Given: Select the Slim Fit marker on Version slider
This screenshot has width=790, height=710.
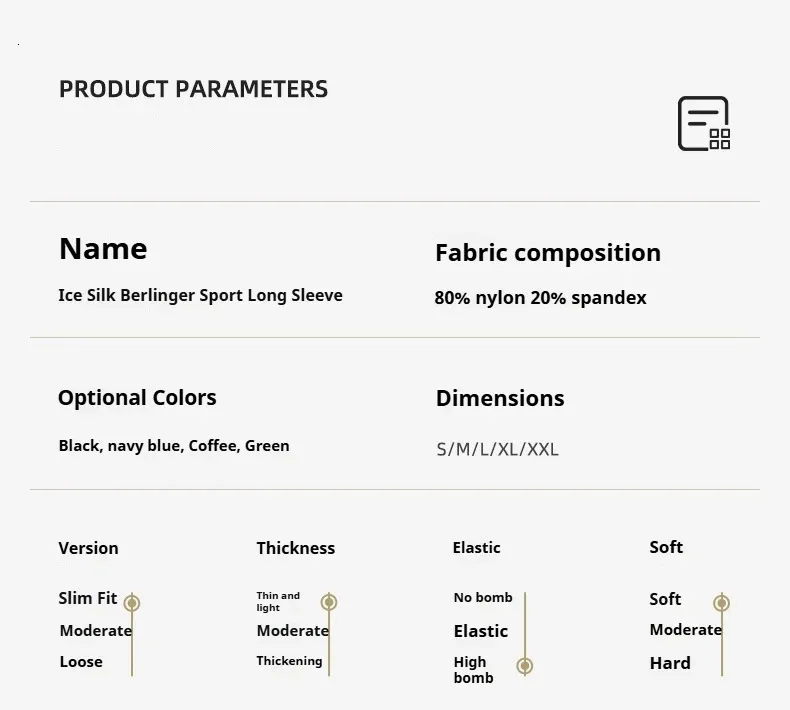Looking at the screenshot, I should point(132,603).
